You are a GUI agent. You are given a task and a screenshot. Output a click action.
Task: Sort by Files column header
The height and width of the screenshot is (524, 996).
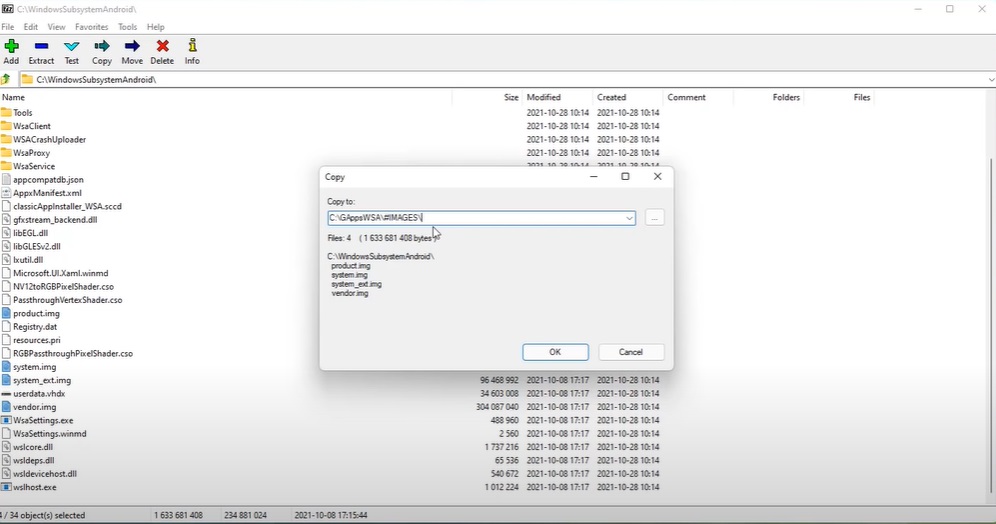pos(862,97)
